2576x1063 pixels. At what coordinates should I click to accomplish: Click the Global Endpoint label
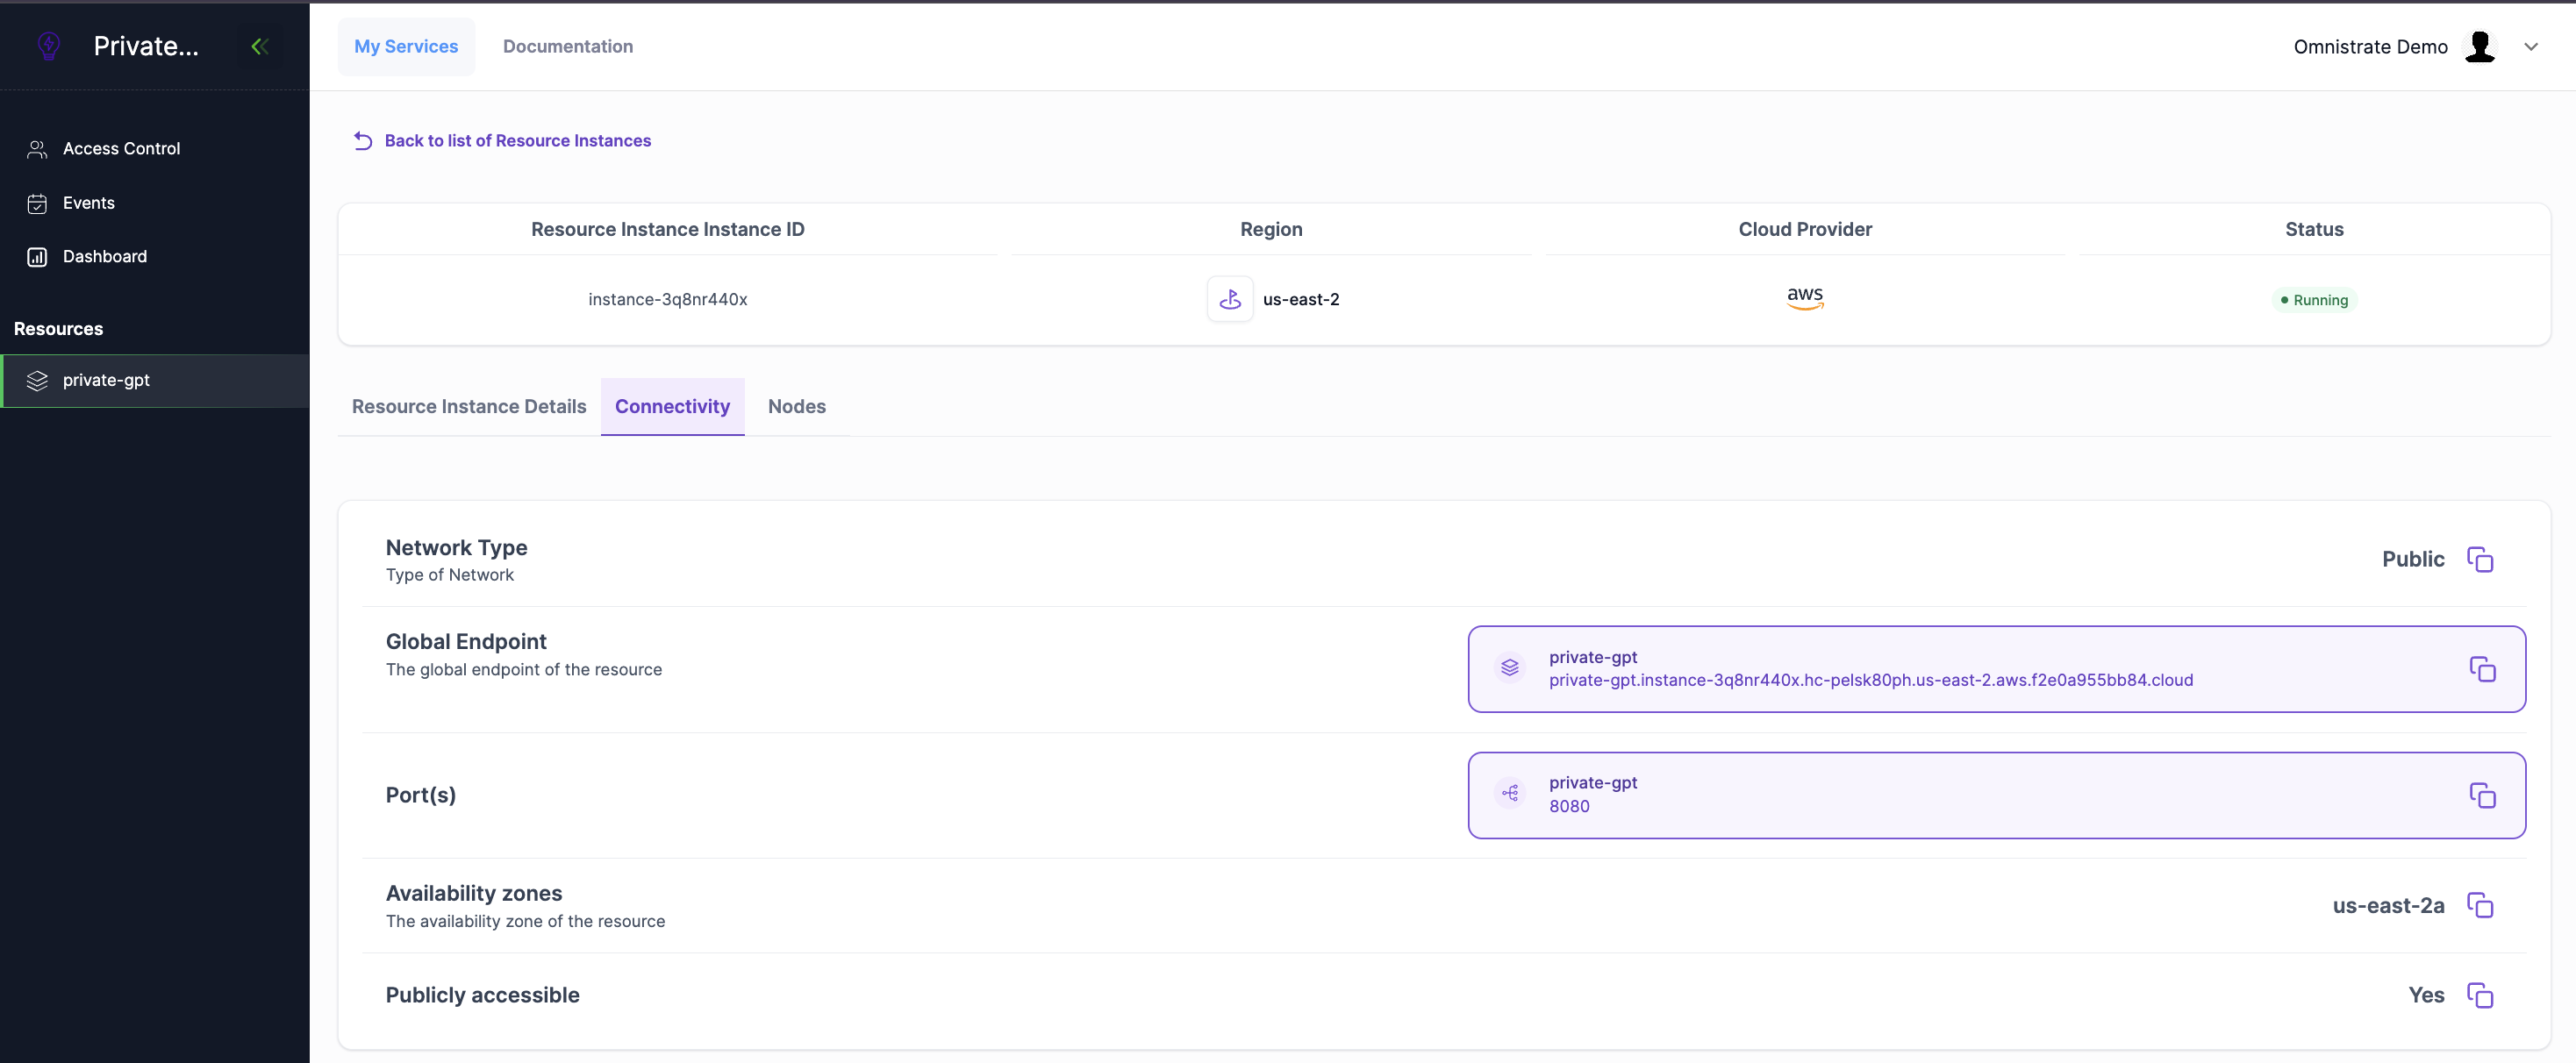[466, 642]
